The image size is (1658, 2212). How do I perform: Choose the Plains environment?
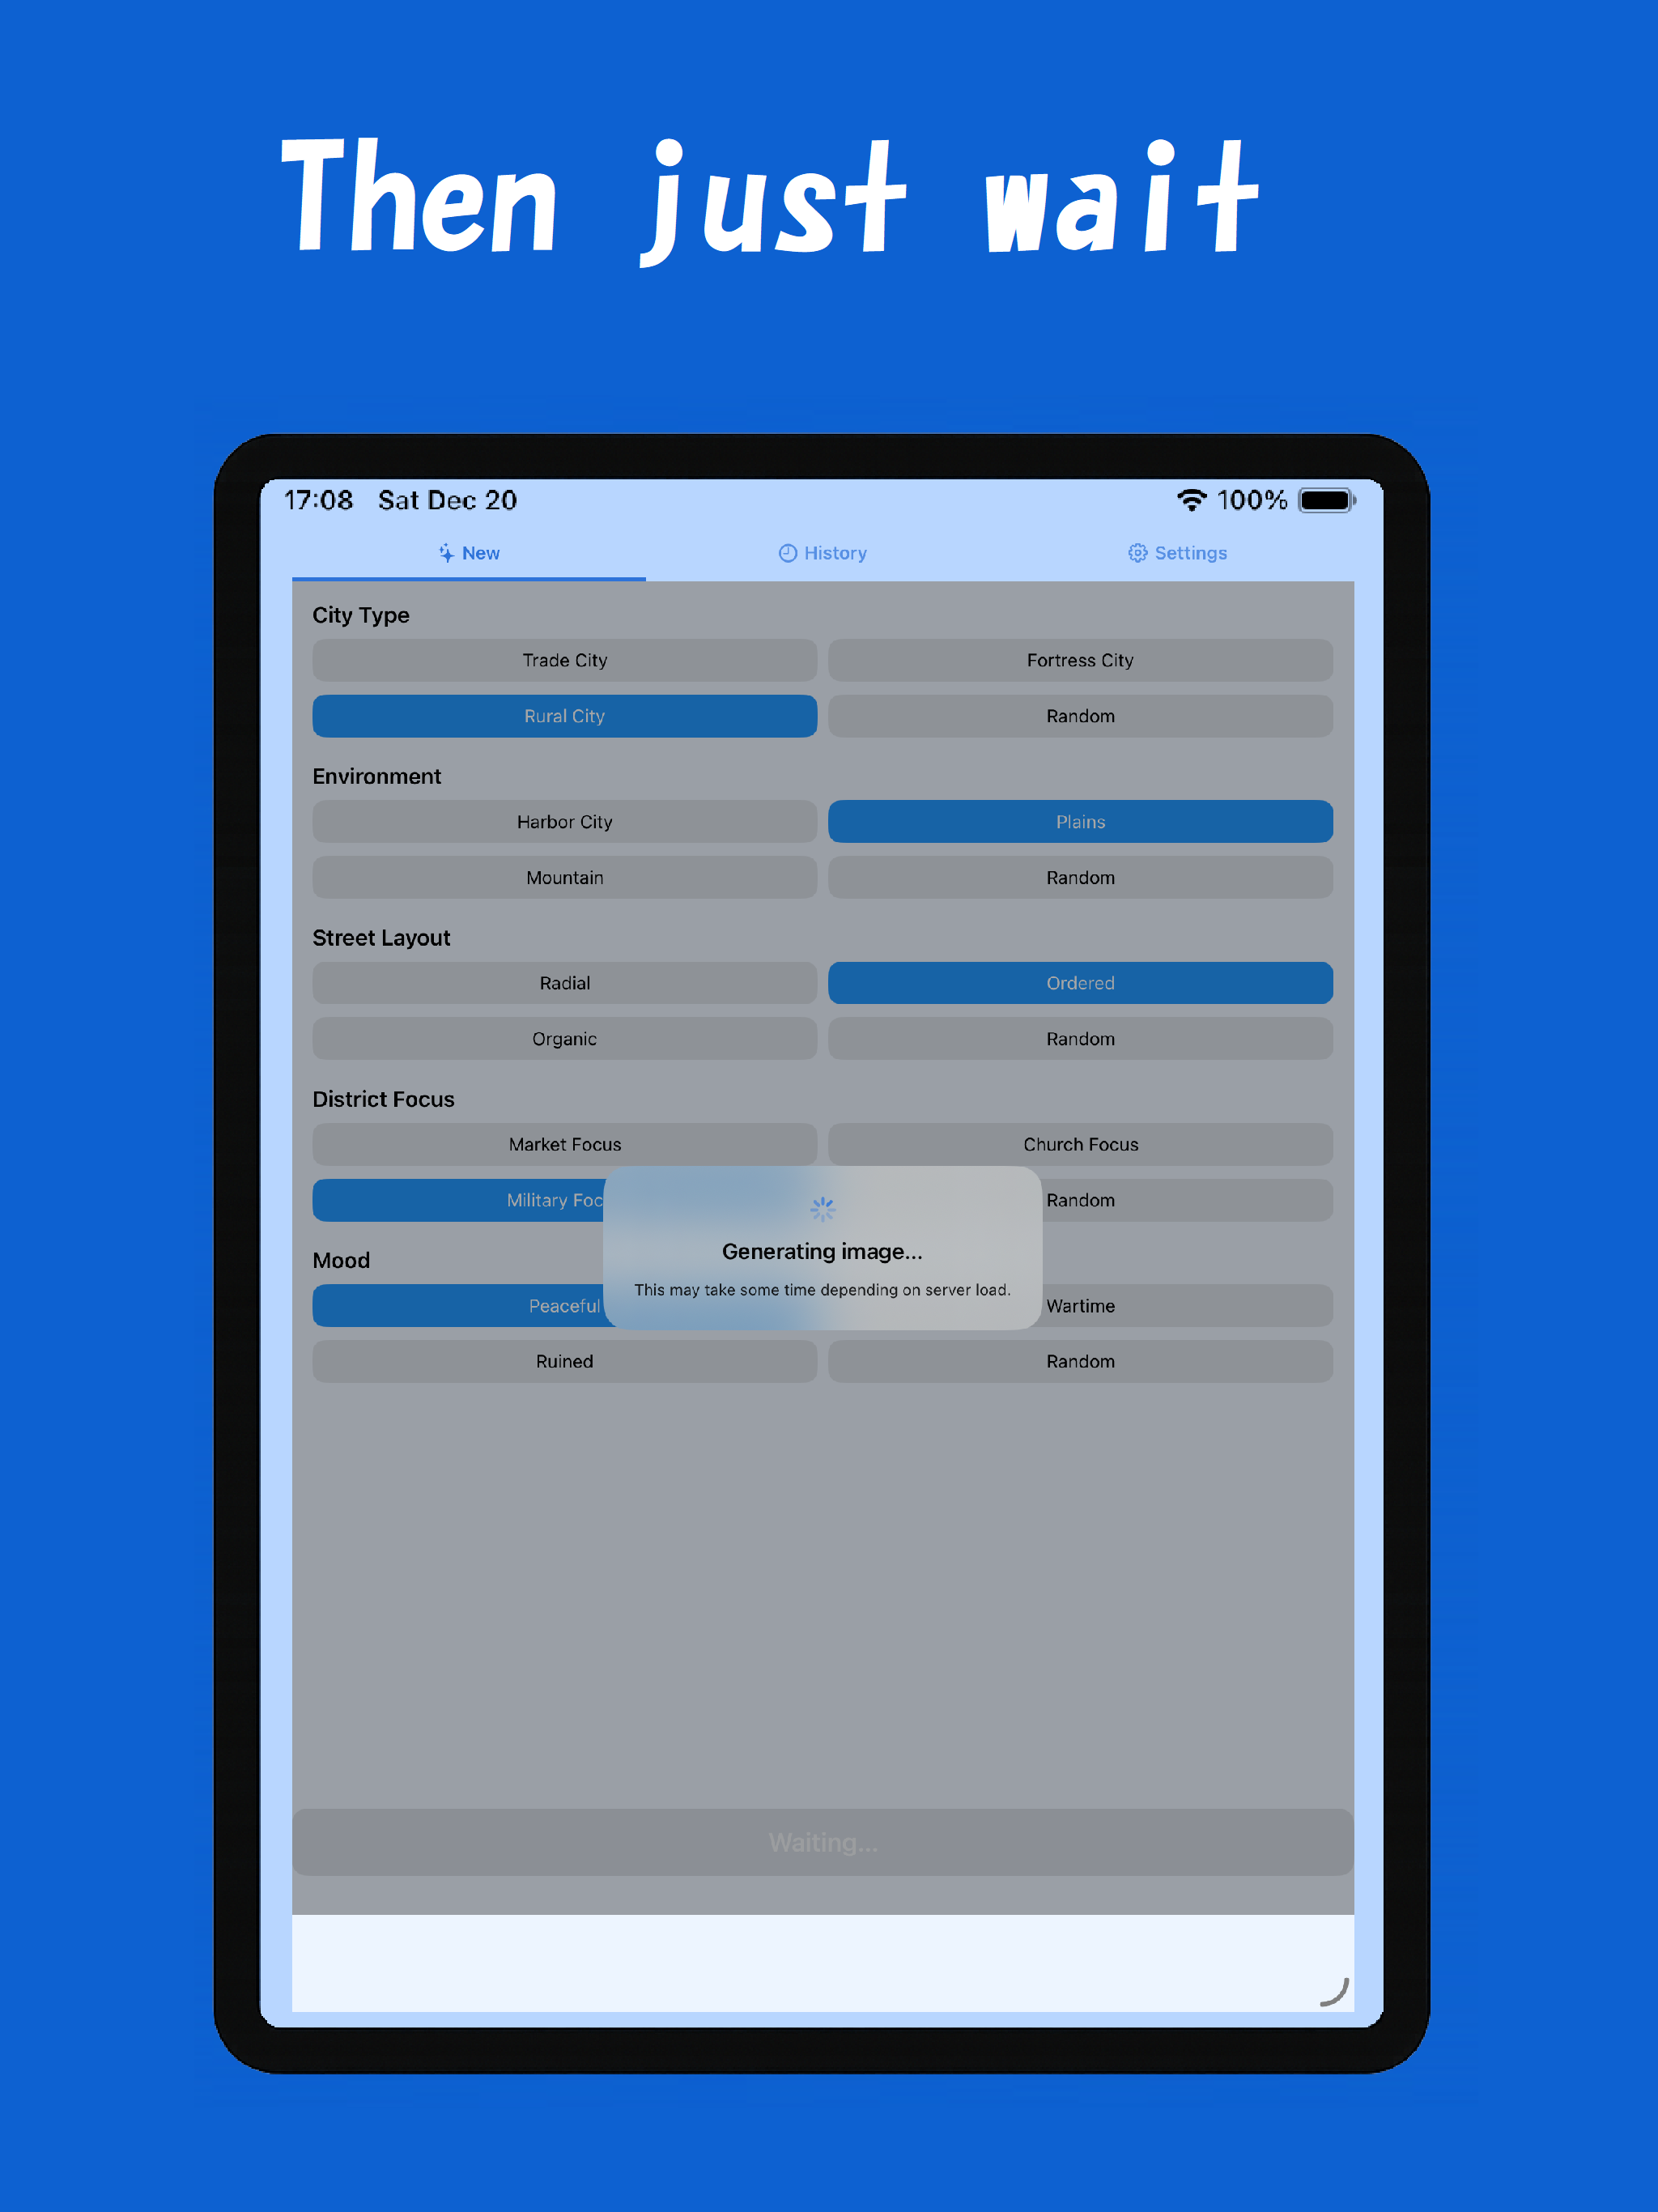[1080, 822]
